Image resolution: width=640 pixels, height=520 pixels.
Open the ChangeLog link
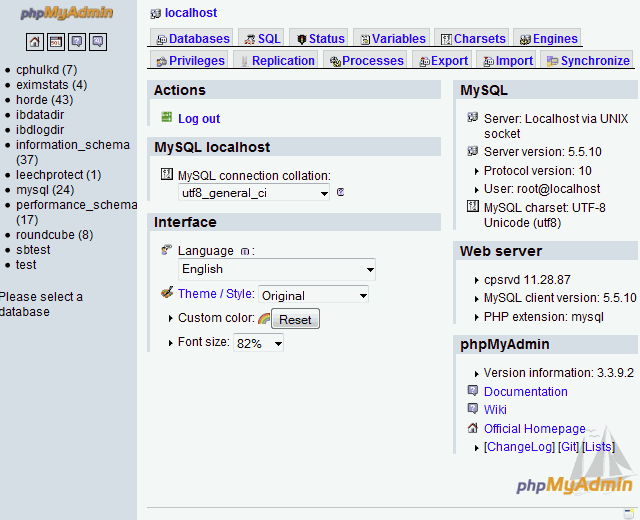pos(519,447)
